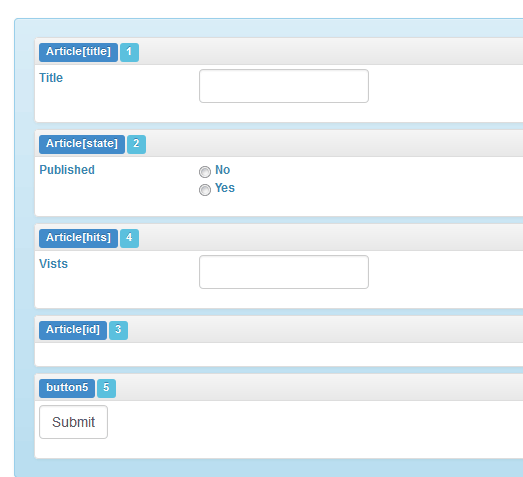The height and width of the screenshot is (477, 523).
Task: Click the Article[title] field badge
Action: (x=78, y=52)
